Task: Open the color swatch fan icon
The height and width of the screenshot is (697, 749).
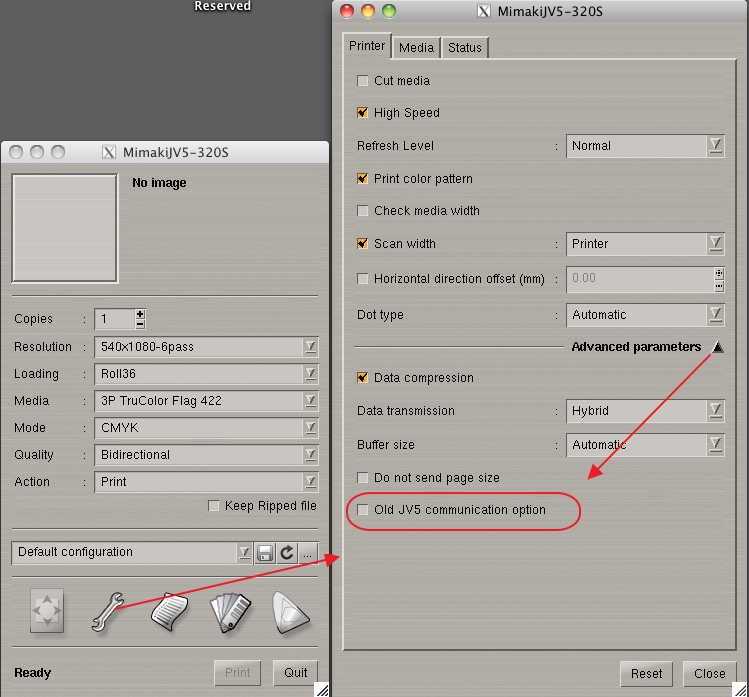Action: click(230, 612)
